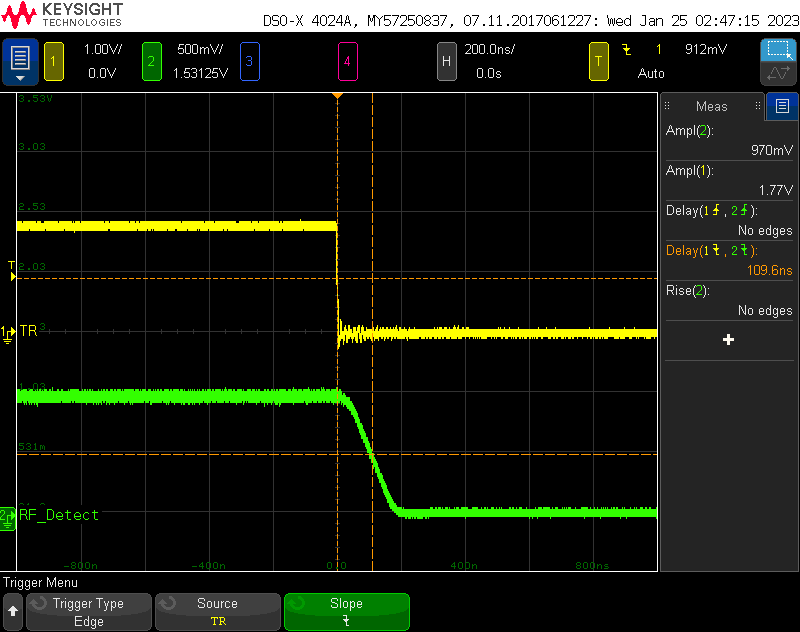This screenshot has width=800, height=632.
Task: Open the Meas panel header
Action: pyautogui.click(x=712, y=106)
